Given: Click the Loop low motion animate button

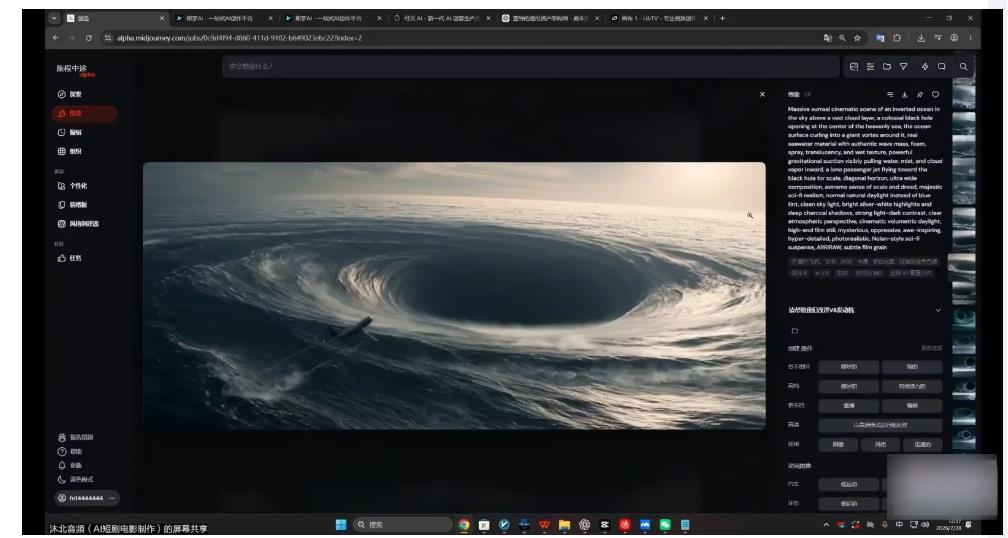Looking at the screenshot, I should click(x=849, y=504).
